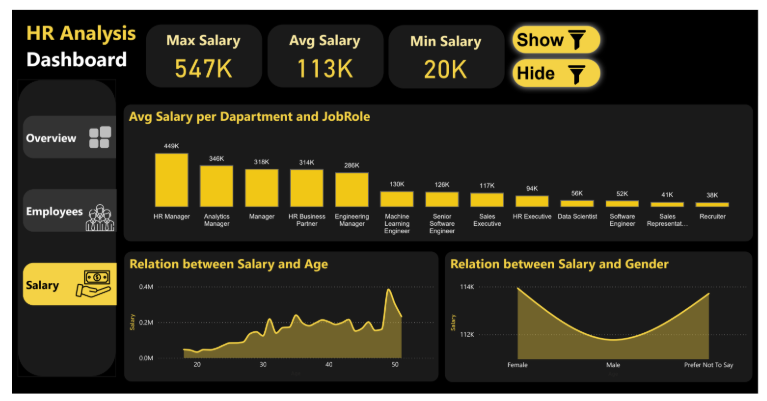Click the funnel icon on Show button
Viewport: 767px width, 401px height.
pos(579,40)
